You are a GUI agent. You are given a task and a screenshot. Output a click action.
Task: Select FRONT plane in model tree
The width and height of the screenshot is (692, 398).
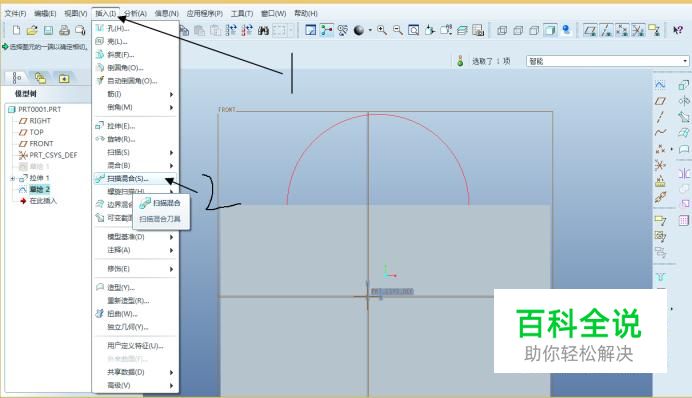tap(41, 143)
